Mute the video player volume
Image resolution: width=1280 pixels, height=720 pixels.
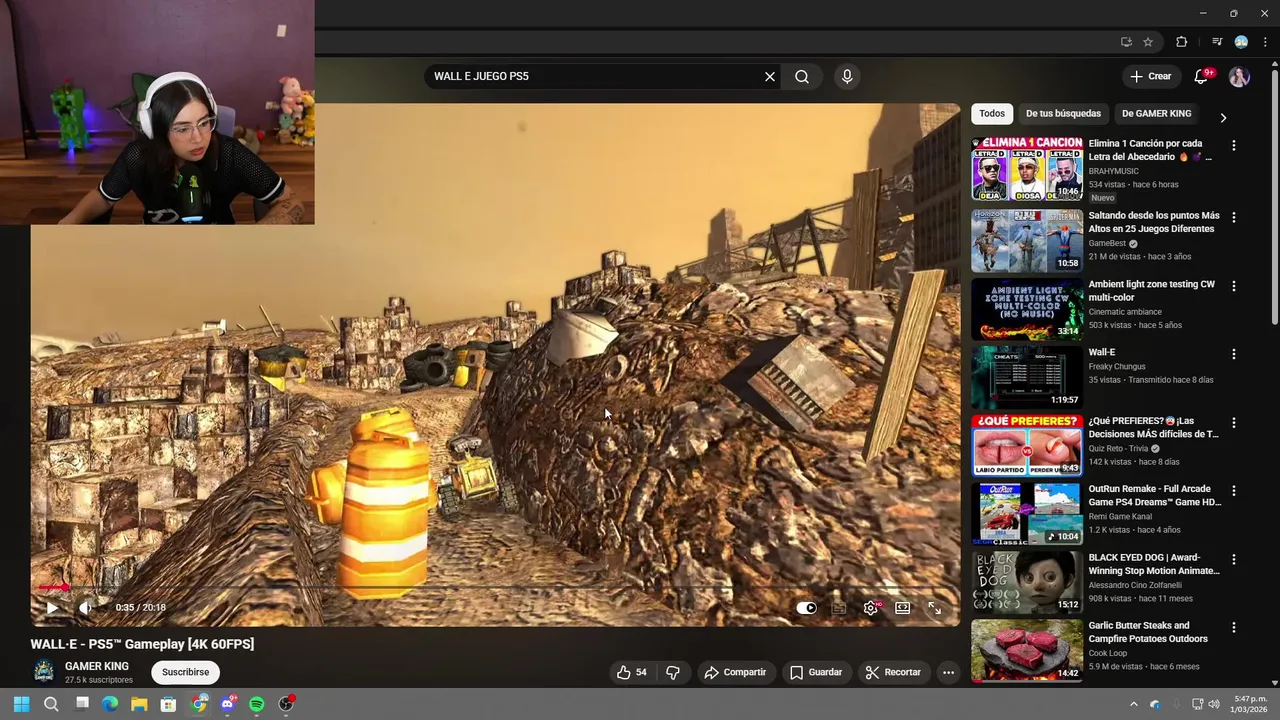[x=86, y=607]
